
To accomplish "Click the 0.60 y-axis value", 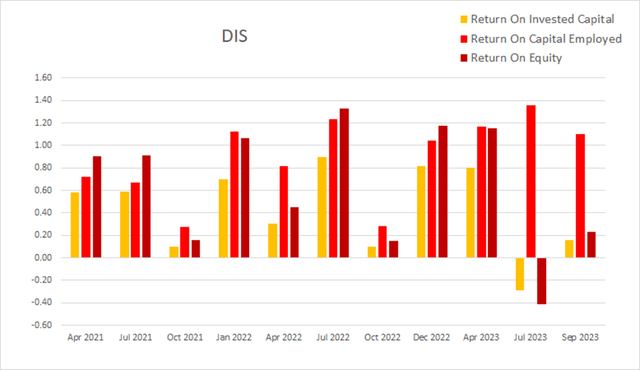I will point(43,190).
